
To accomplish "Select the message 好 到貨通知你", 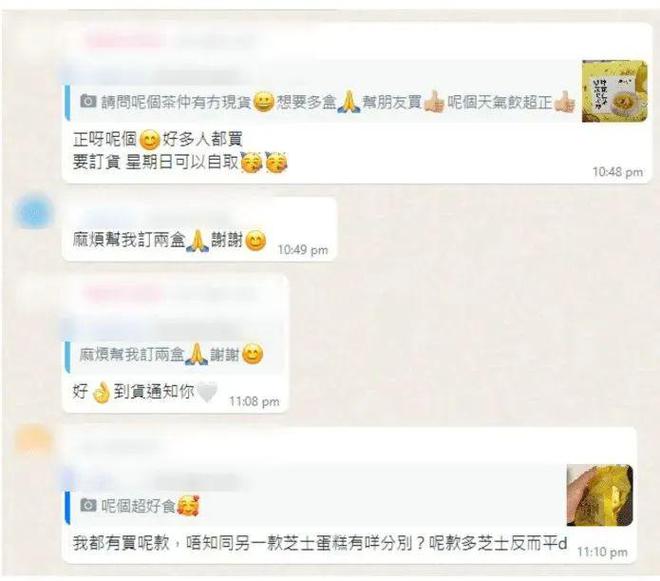I will coord(145,392).
